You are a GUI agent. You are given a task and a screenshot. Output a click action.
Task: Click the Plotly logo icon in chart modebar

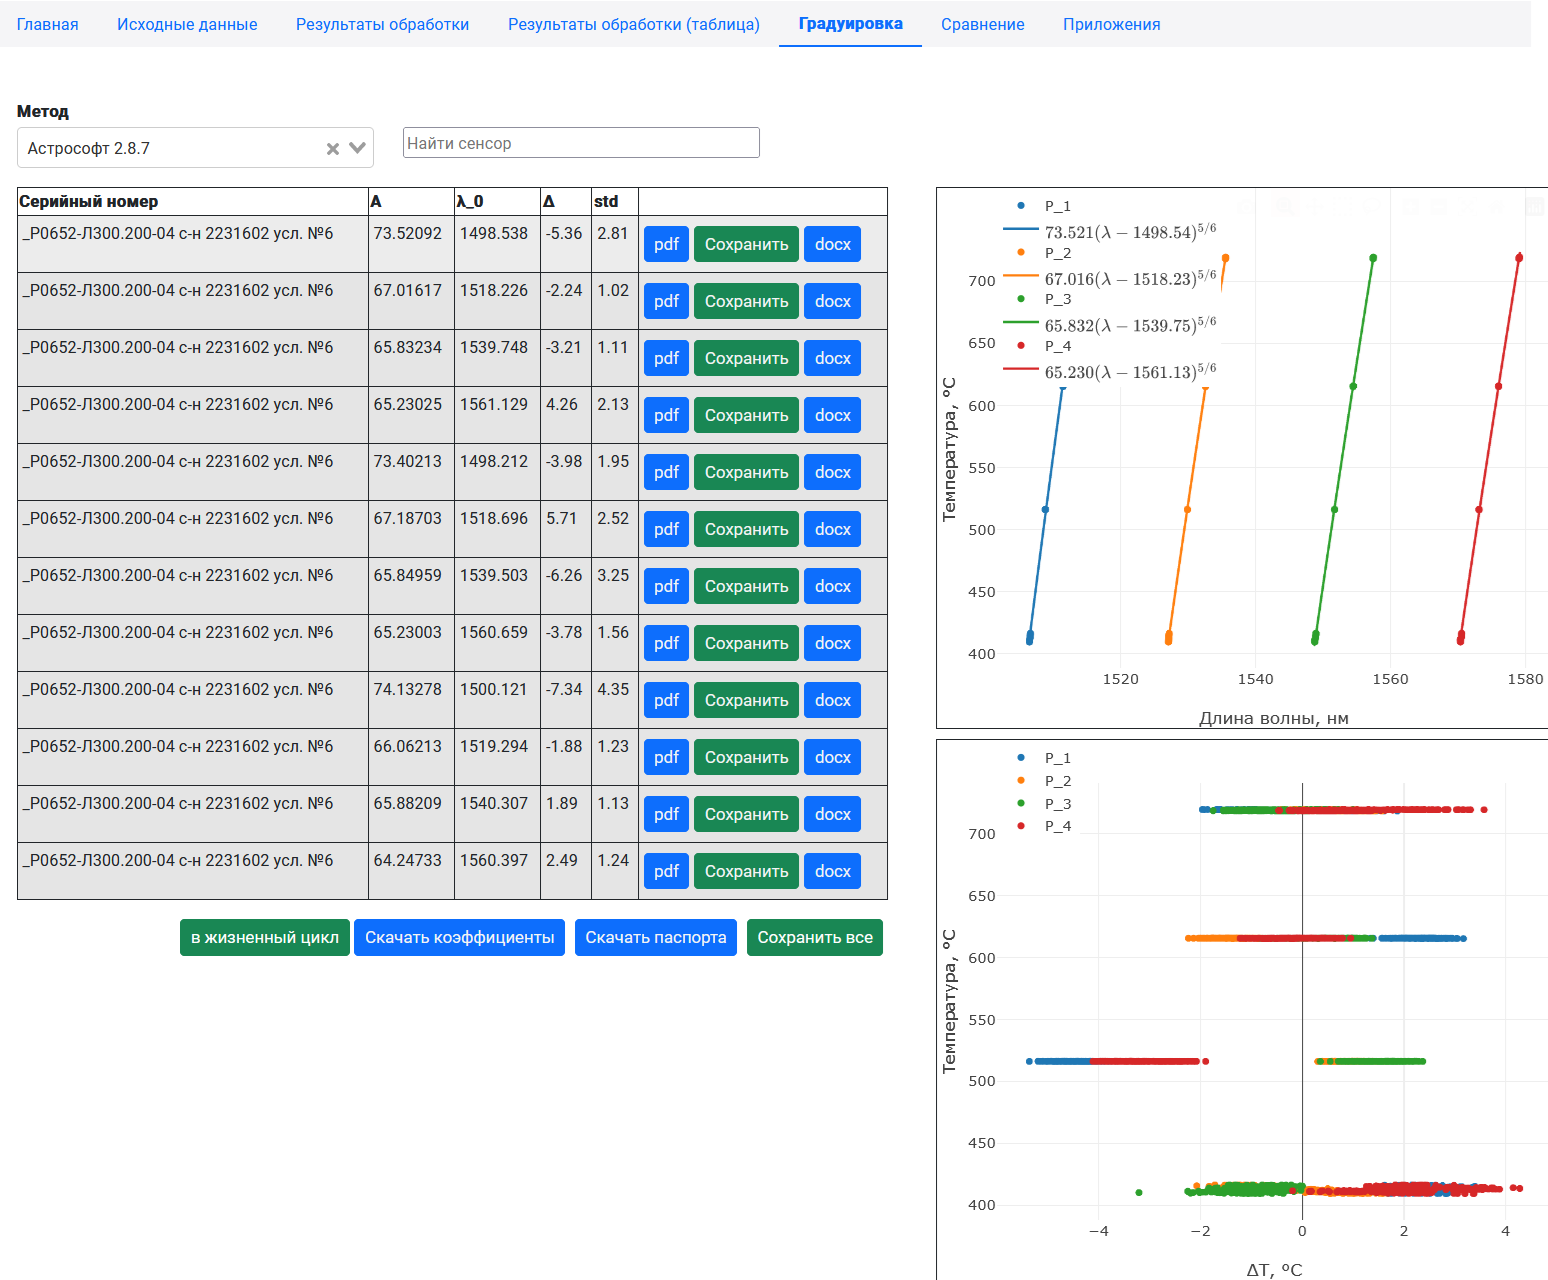[x=1535, y=206]
